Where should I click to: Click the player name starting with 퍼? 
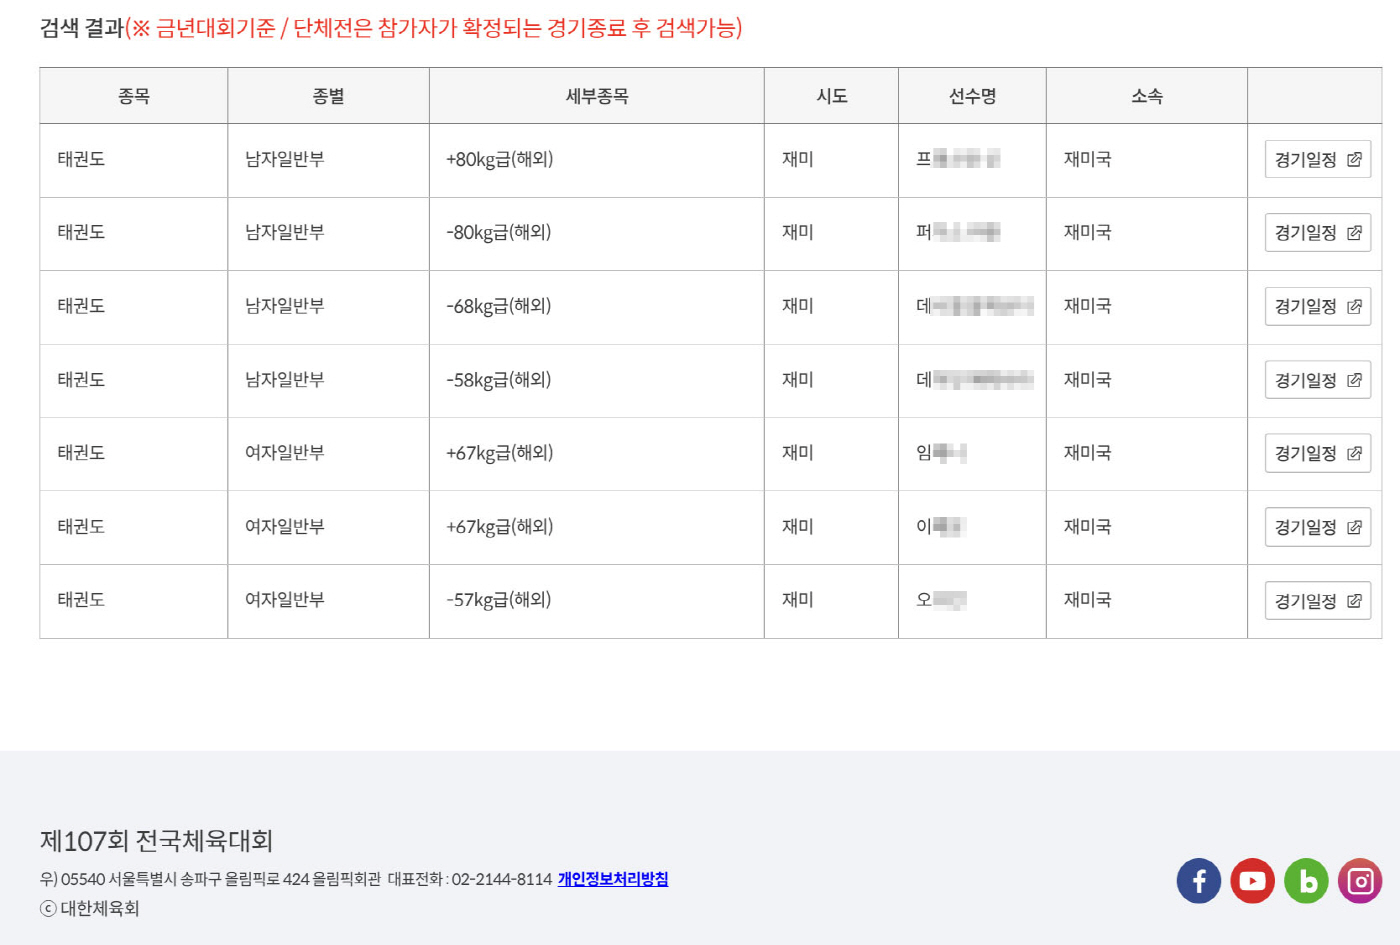(x=958, y=232)
